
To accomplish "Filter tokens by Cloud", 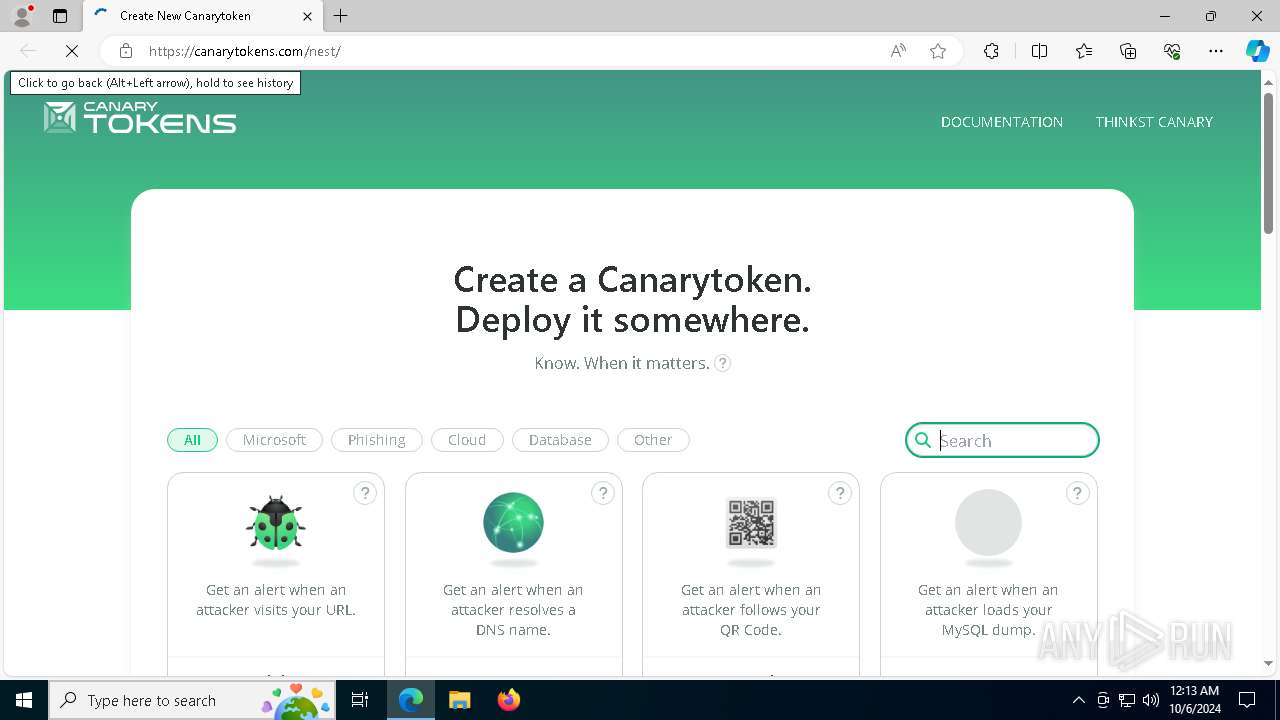I will point(467,440).
